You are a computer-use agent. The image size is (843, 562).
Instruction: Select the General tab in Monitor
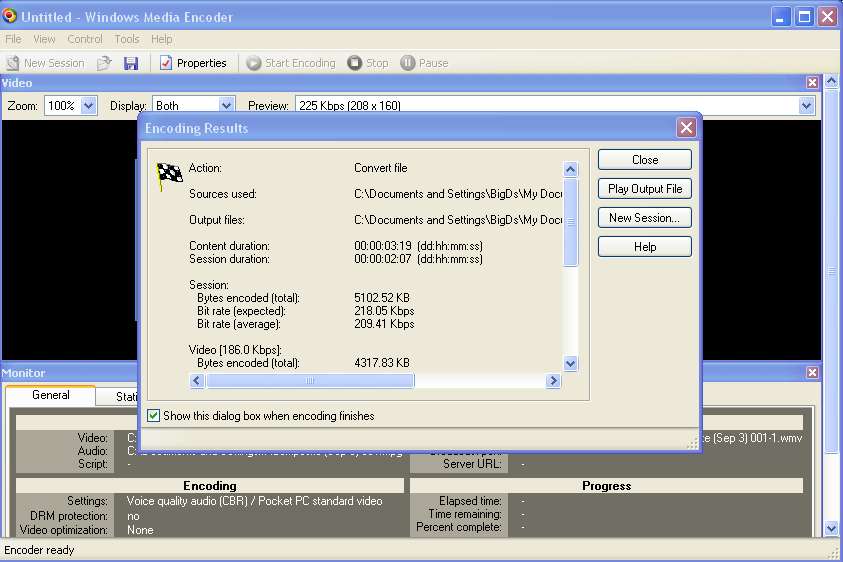(51, 395)
